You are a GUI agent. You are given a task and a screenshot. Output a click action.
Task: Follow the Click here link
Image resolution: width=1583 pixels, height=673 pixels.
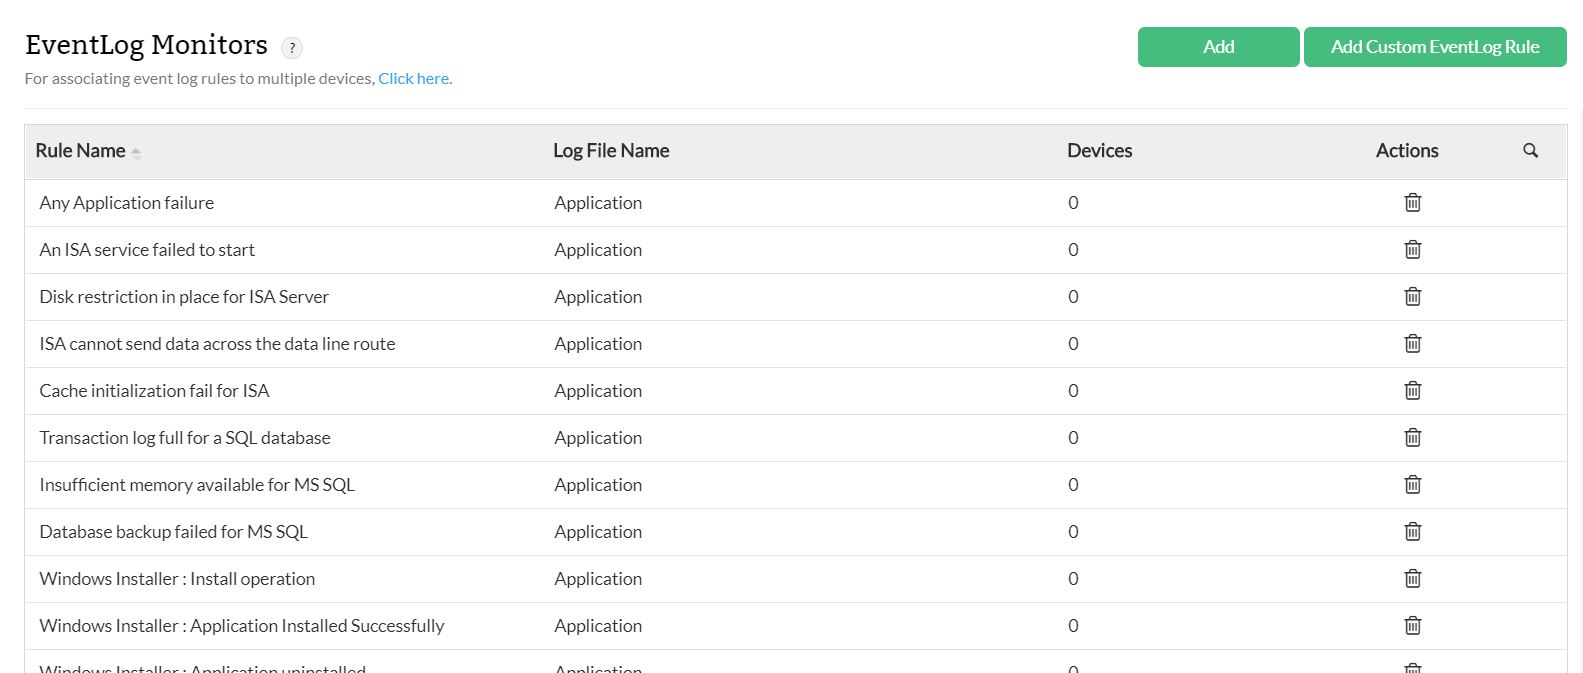[414, 79]
